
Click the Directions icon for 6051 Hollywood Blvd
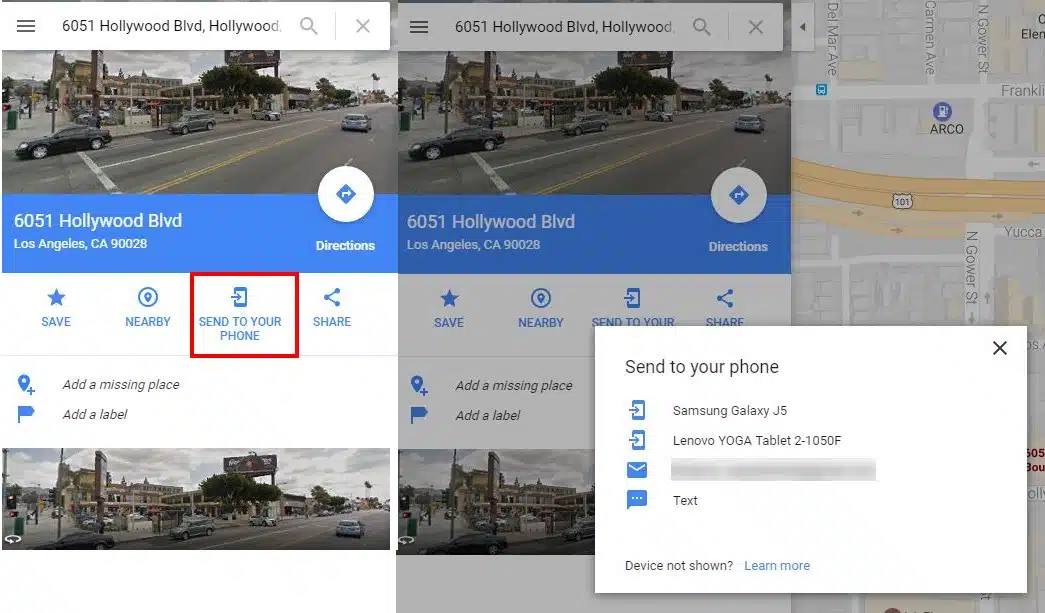pyautogui.click(x=346, y=194)
